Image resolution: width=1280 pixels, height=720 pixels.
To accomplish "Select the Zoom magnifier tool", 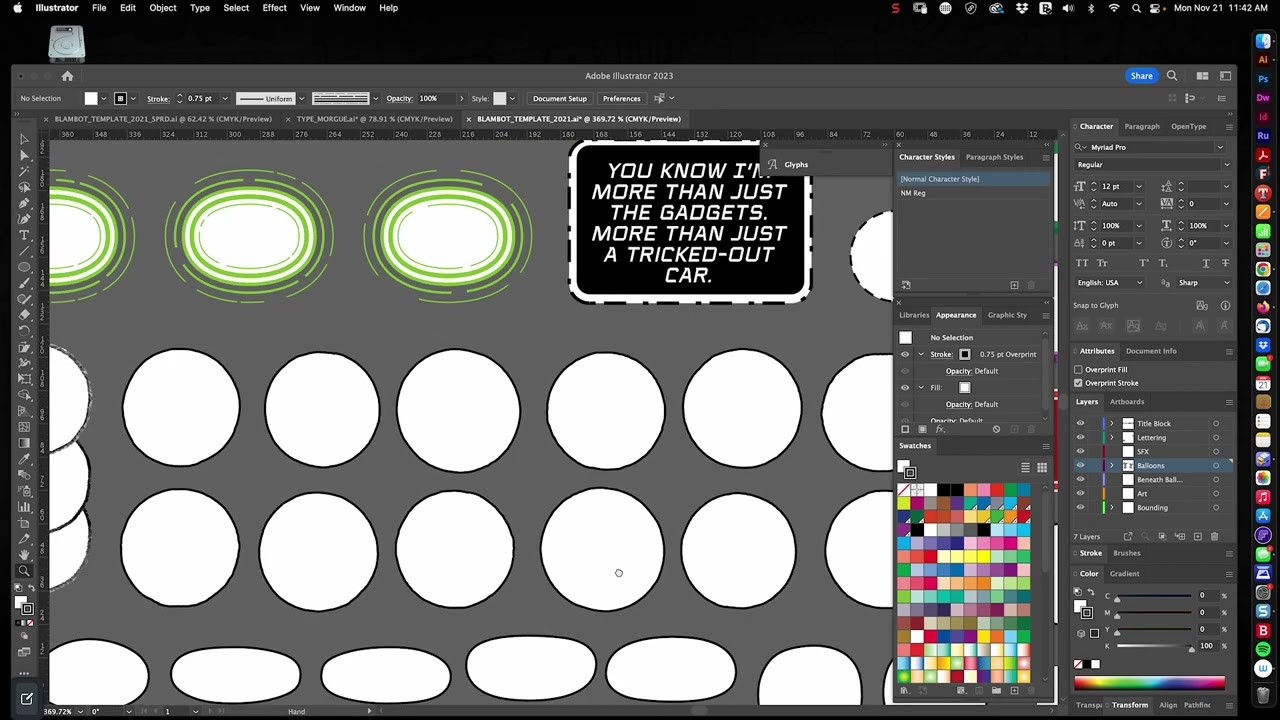I will pos(24,571).
